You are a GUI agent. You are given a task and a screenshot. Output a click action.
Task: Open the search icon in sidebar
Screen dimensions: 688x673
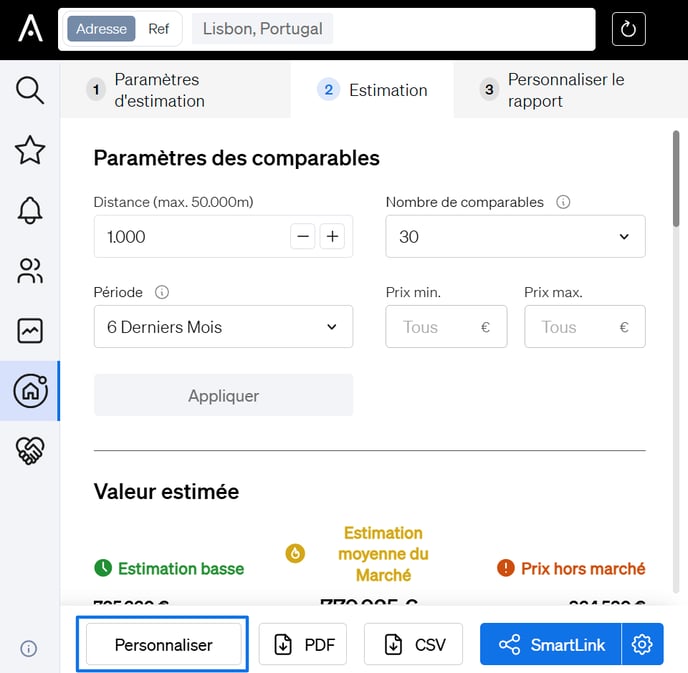click(30, 90)
